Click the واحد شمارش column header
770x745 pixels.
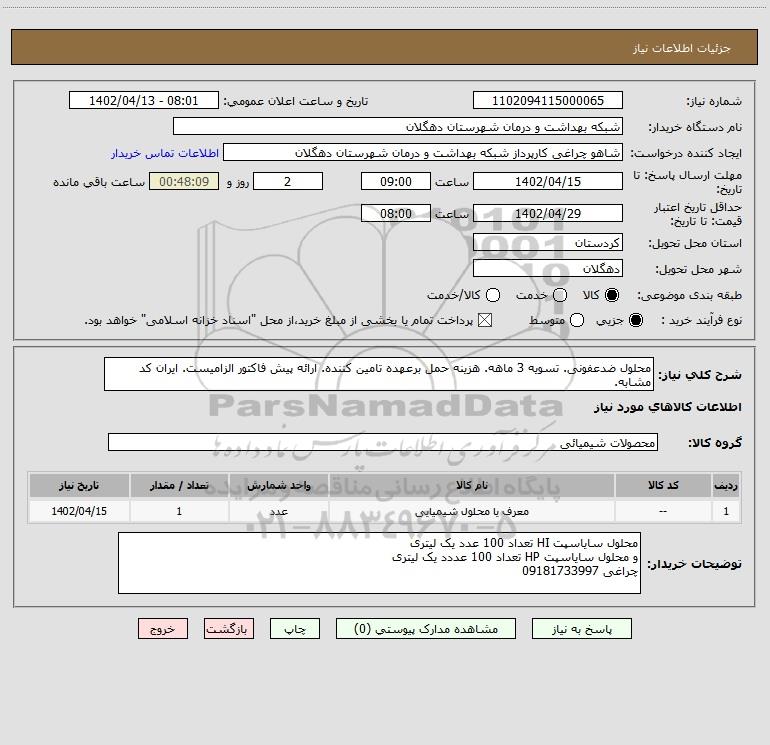pos(278,485)
